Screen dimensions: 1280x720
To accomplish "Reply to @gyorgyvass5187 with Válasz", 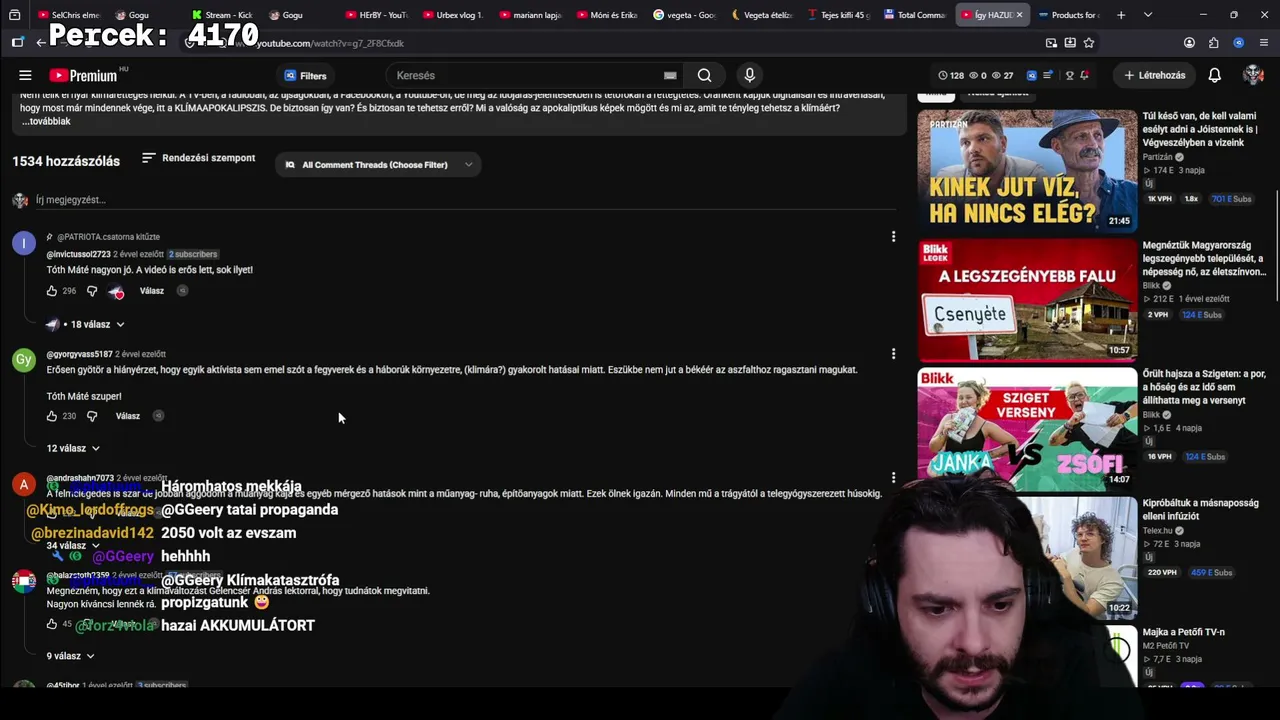I will point(128,416).
